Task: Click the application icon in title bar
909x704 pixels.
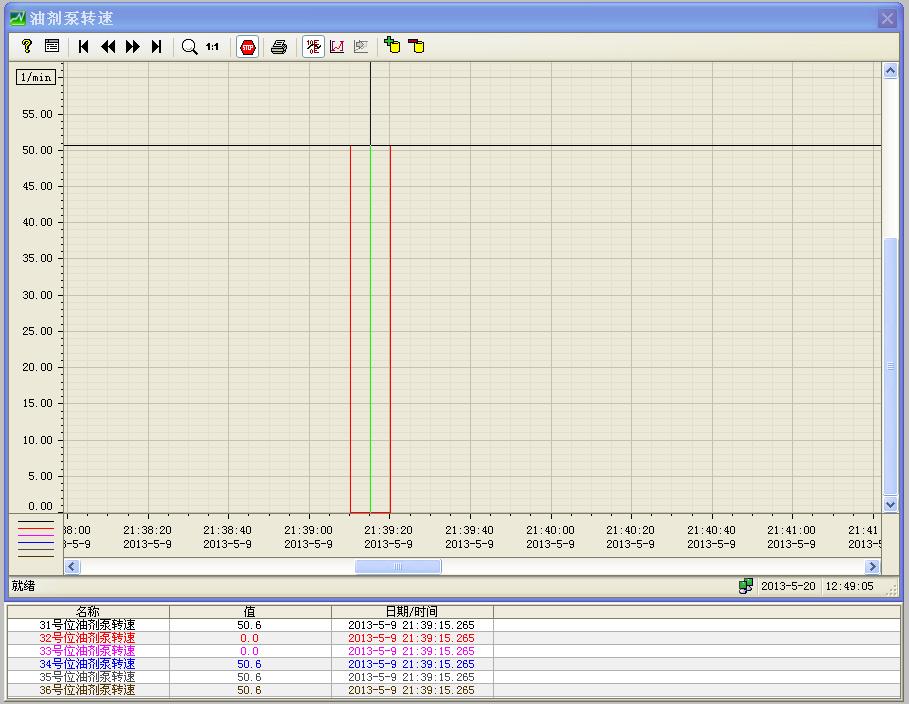Action: 18,18
